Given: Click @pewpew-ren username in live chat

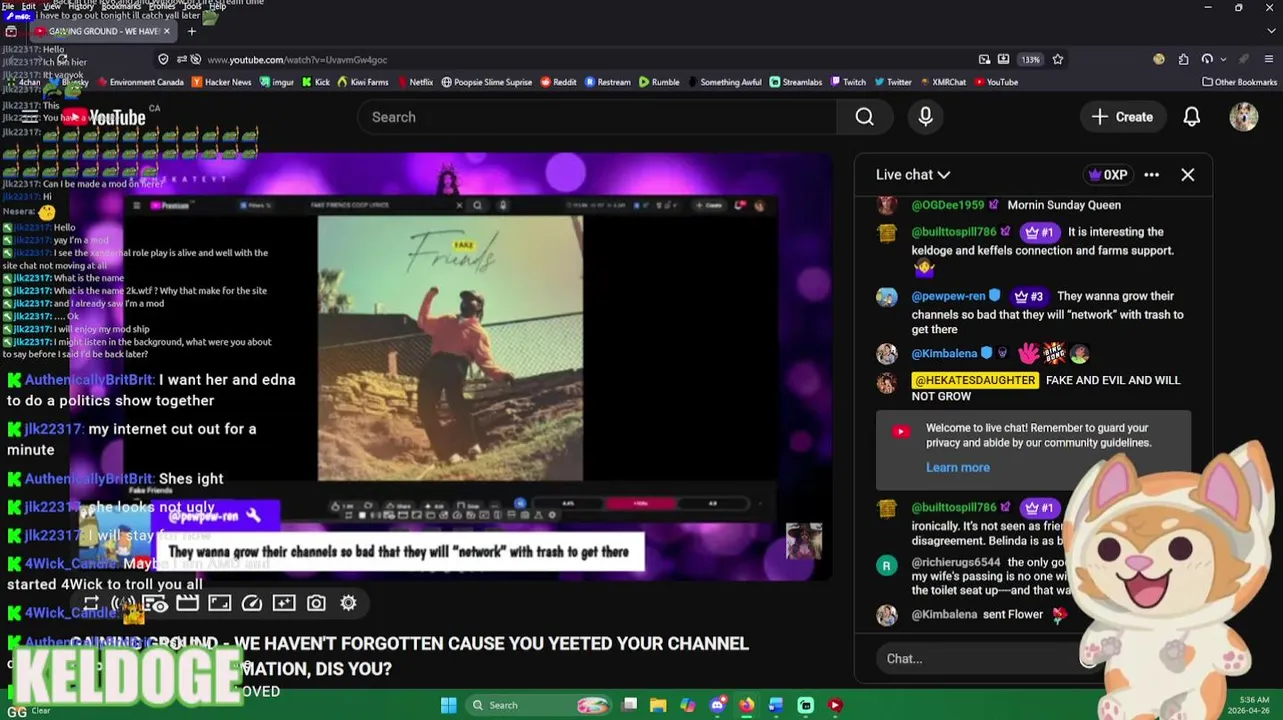Looking at the screenshot, I should click(x=949, y=296).
